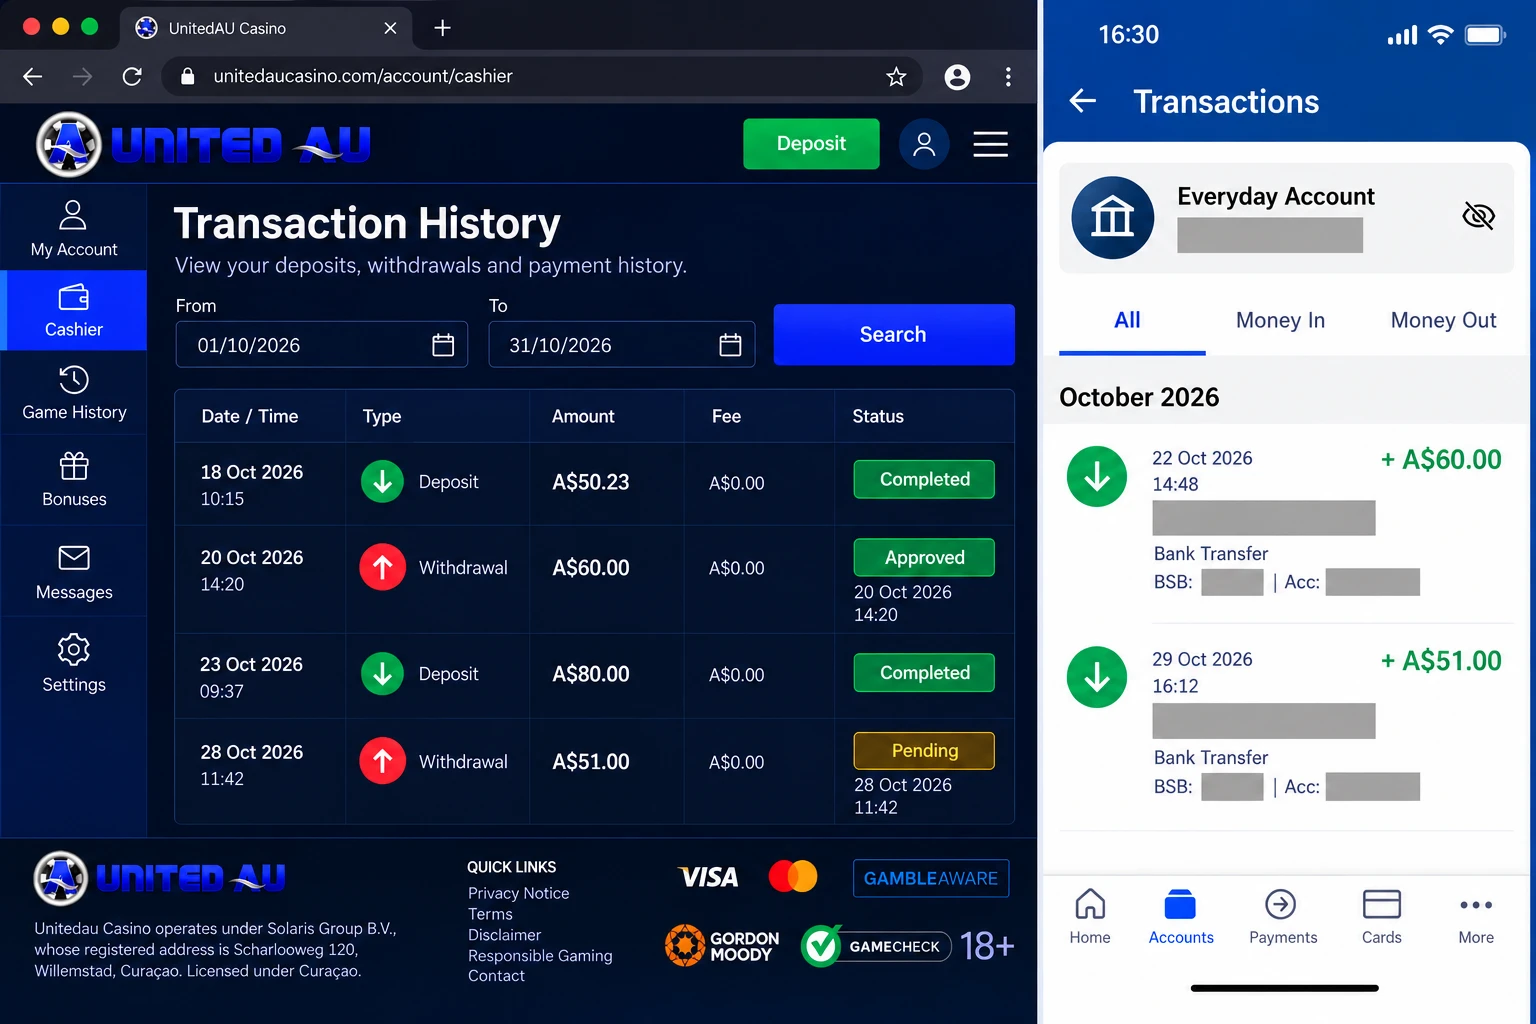Open the Responsible Gaming link
This screenshot has width=1536, height=1024.
click(540, 956)
